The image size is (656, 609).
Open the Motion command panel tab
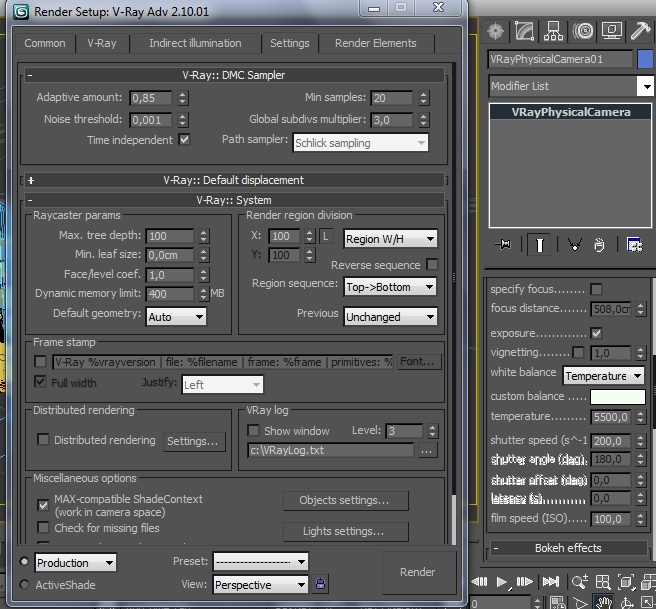pyautogui.click(x=583, y=31)
